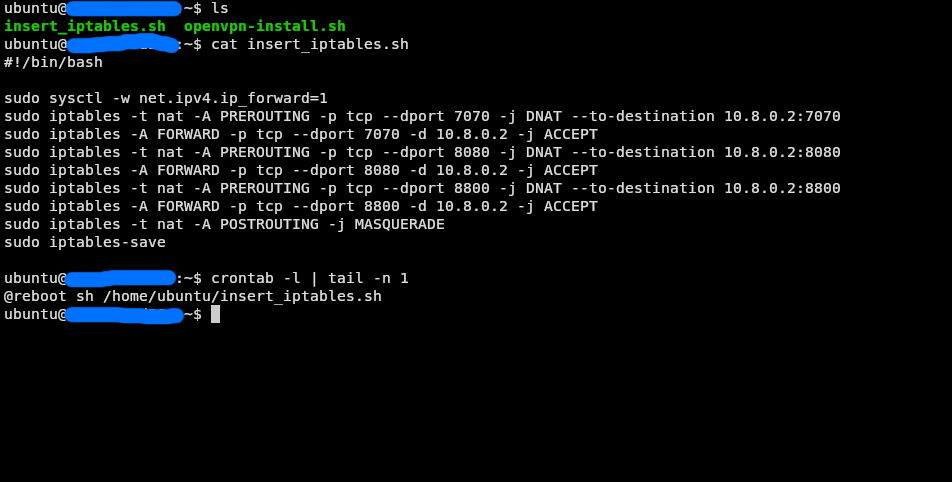Click the cat insert_iptables.sh command text
Screen dimensions: 952x482
click(310, 44)
